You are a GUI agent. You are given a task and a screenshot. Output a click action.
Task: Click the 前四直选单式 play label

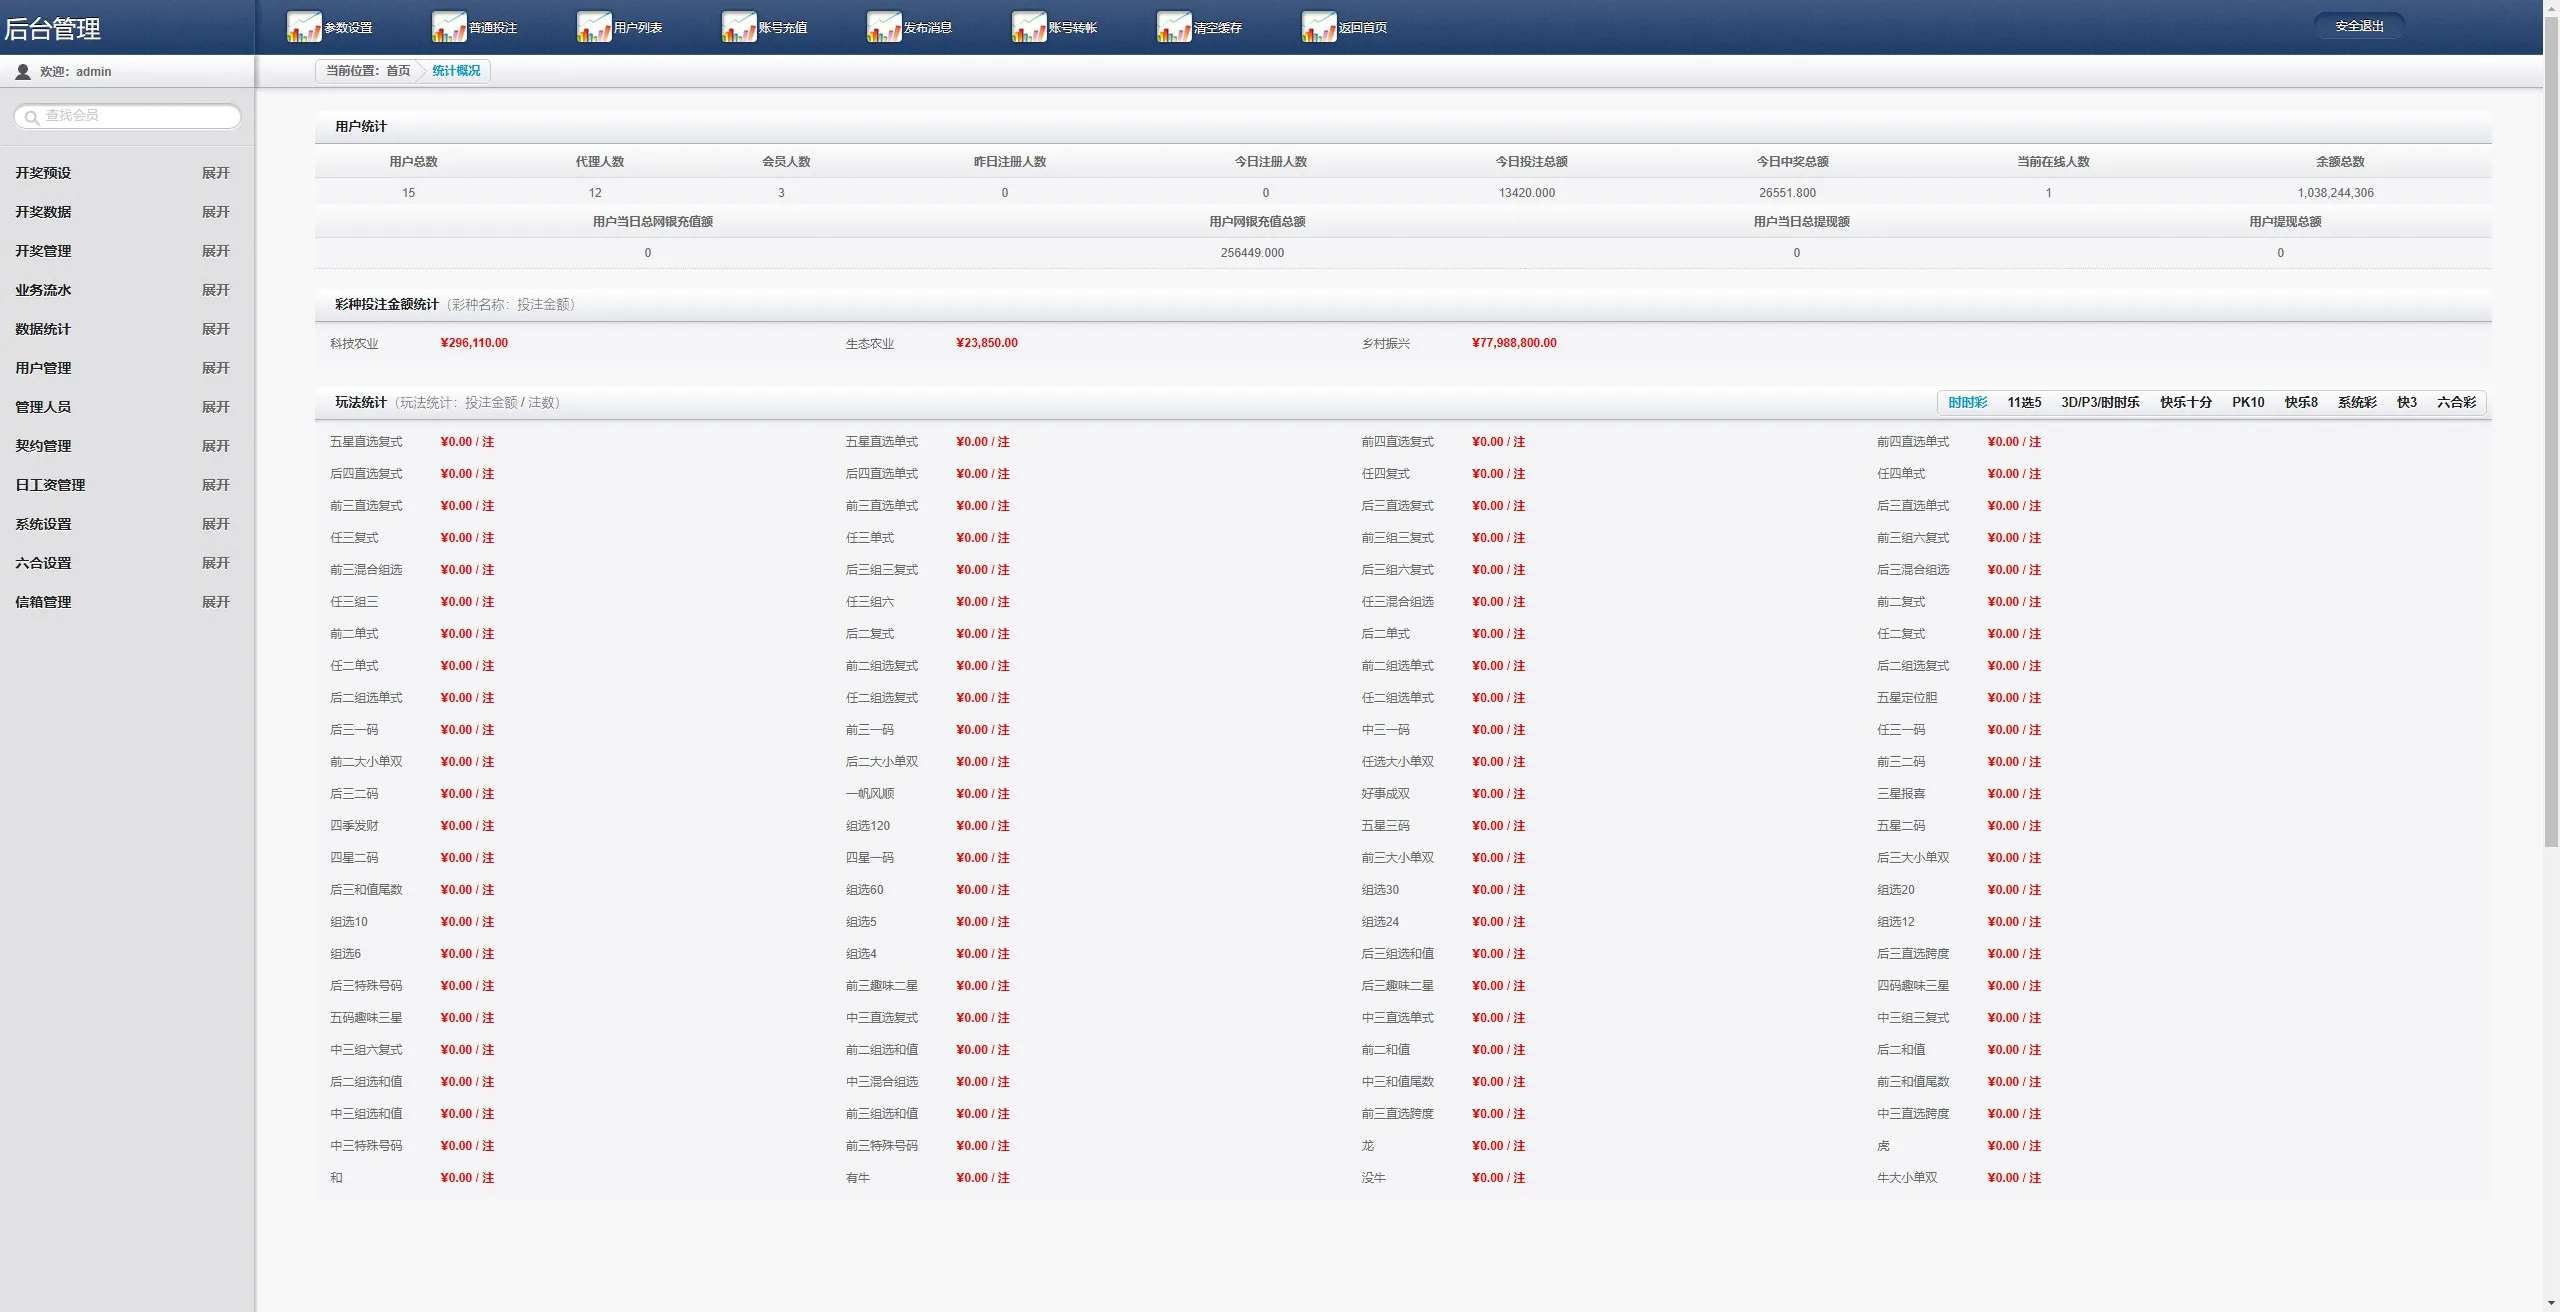click(x=1913, y=442)
